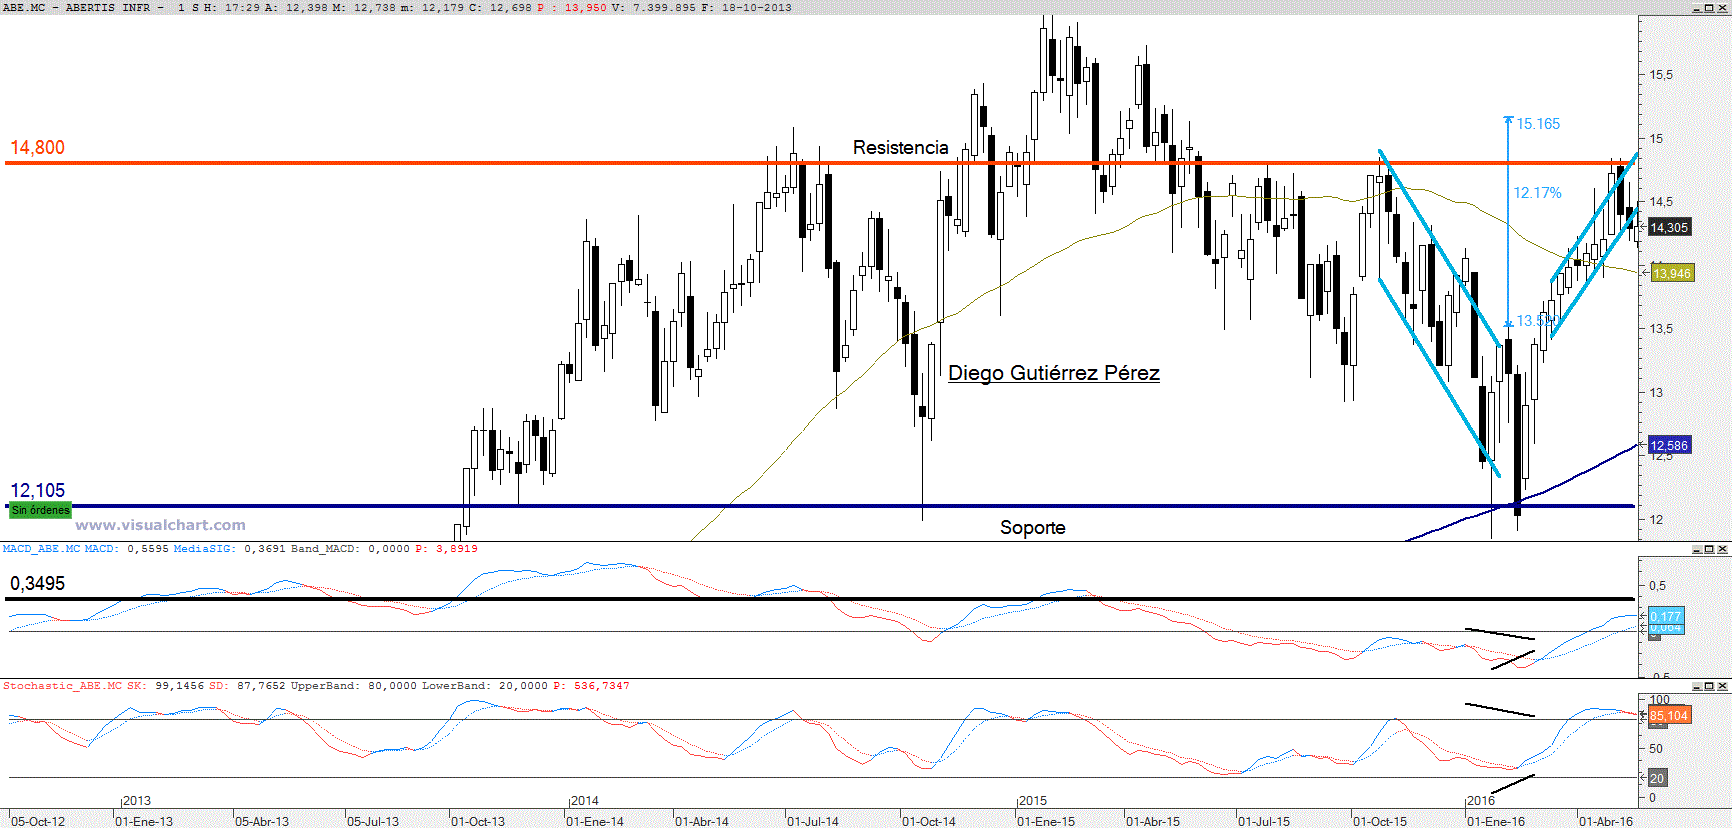This screenshot has height=828, width=1732.
Task: Click the '2014' year marker
Action: point(585,801)
